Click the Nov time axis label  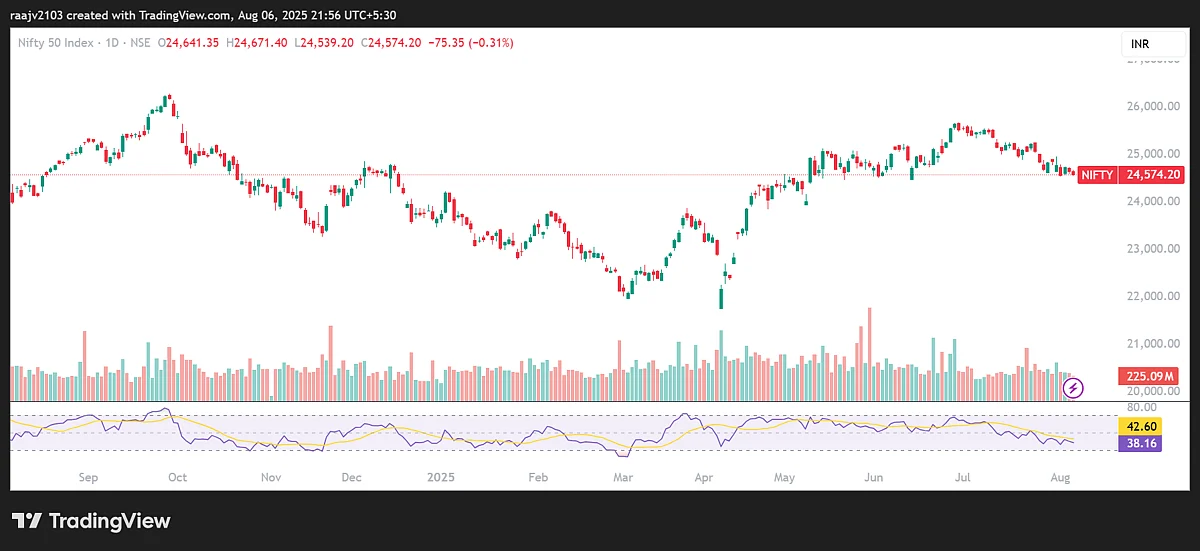[x=271, y=478]
